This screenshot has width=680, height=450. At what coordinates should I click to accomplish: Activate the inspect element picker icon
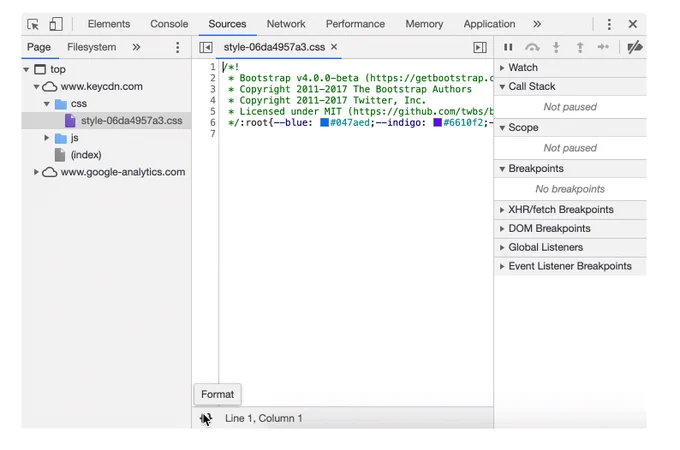[33, 24]
